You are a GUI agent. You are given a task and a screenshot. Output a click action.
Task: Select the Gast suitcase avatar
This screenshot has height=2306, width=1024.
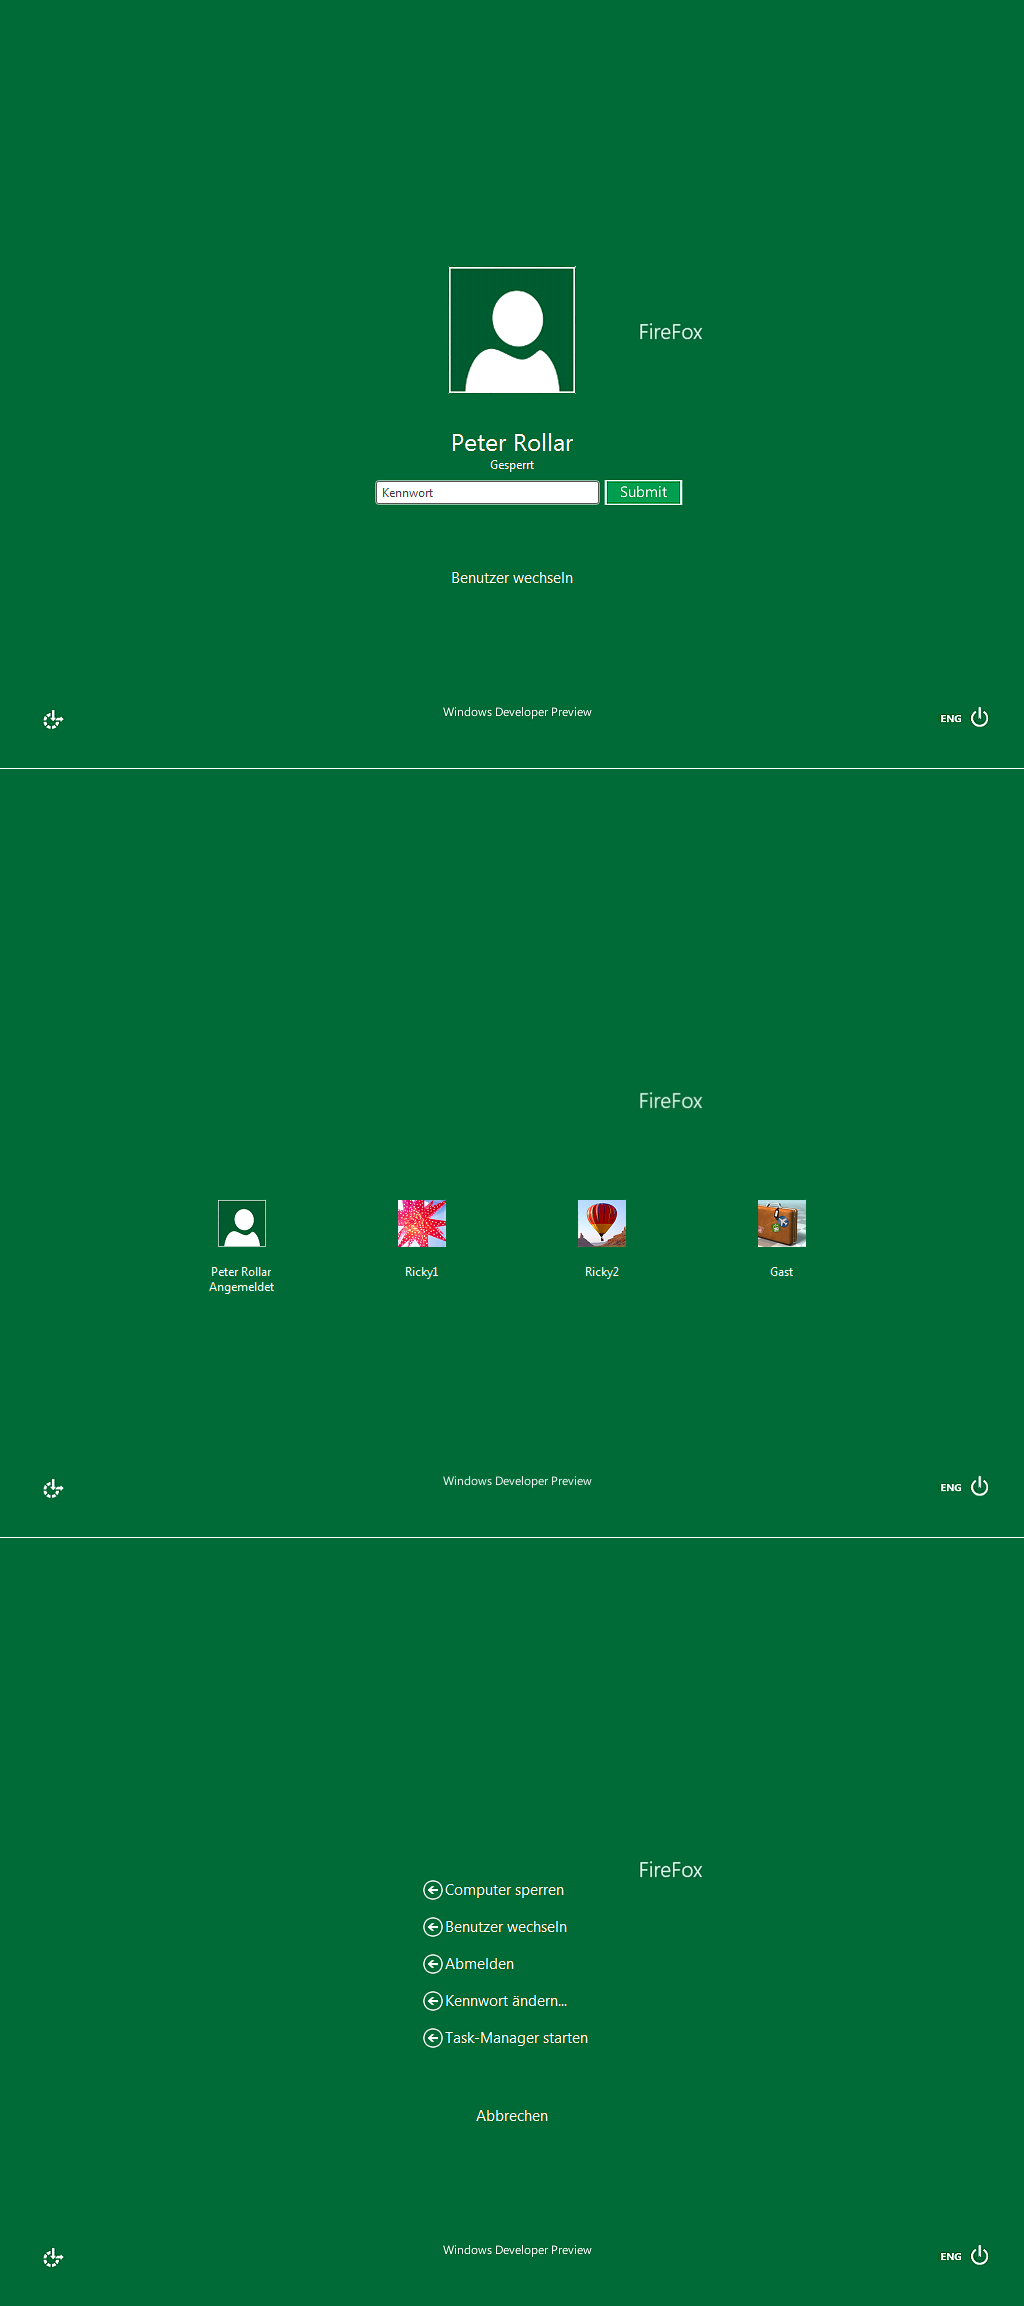(782, 1223)
